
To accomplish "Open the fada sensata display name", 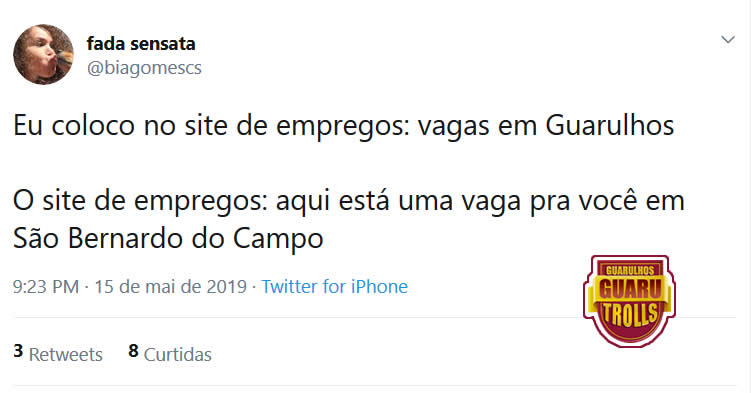I will click(141, 44).
